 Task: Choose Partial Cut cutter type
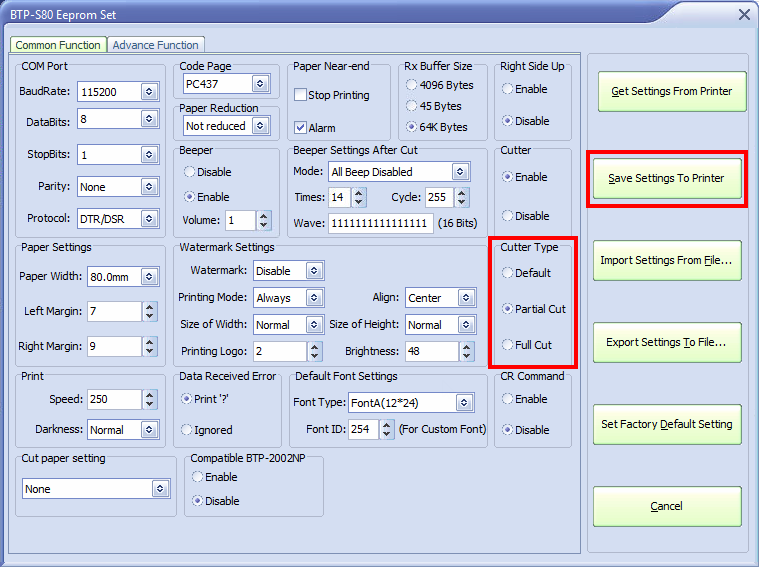pos(507,308)
